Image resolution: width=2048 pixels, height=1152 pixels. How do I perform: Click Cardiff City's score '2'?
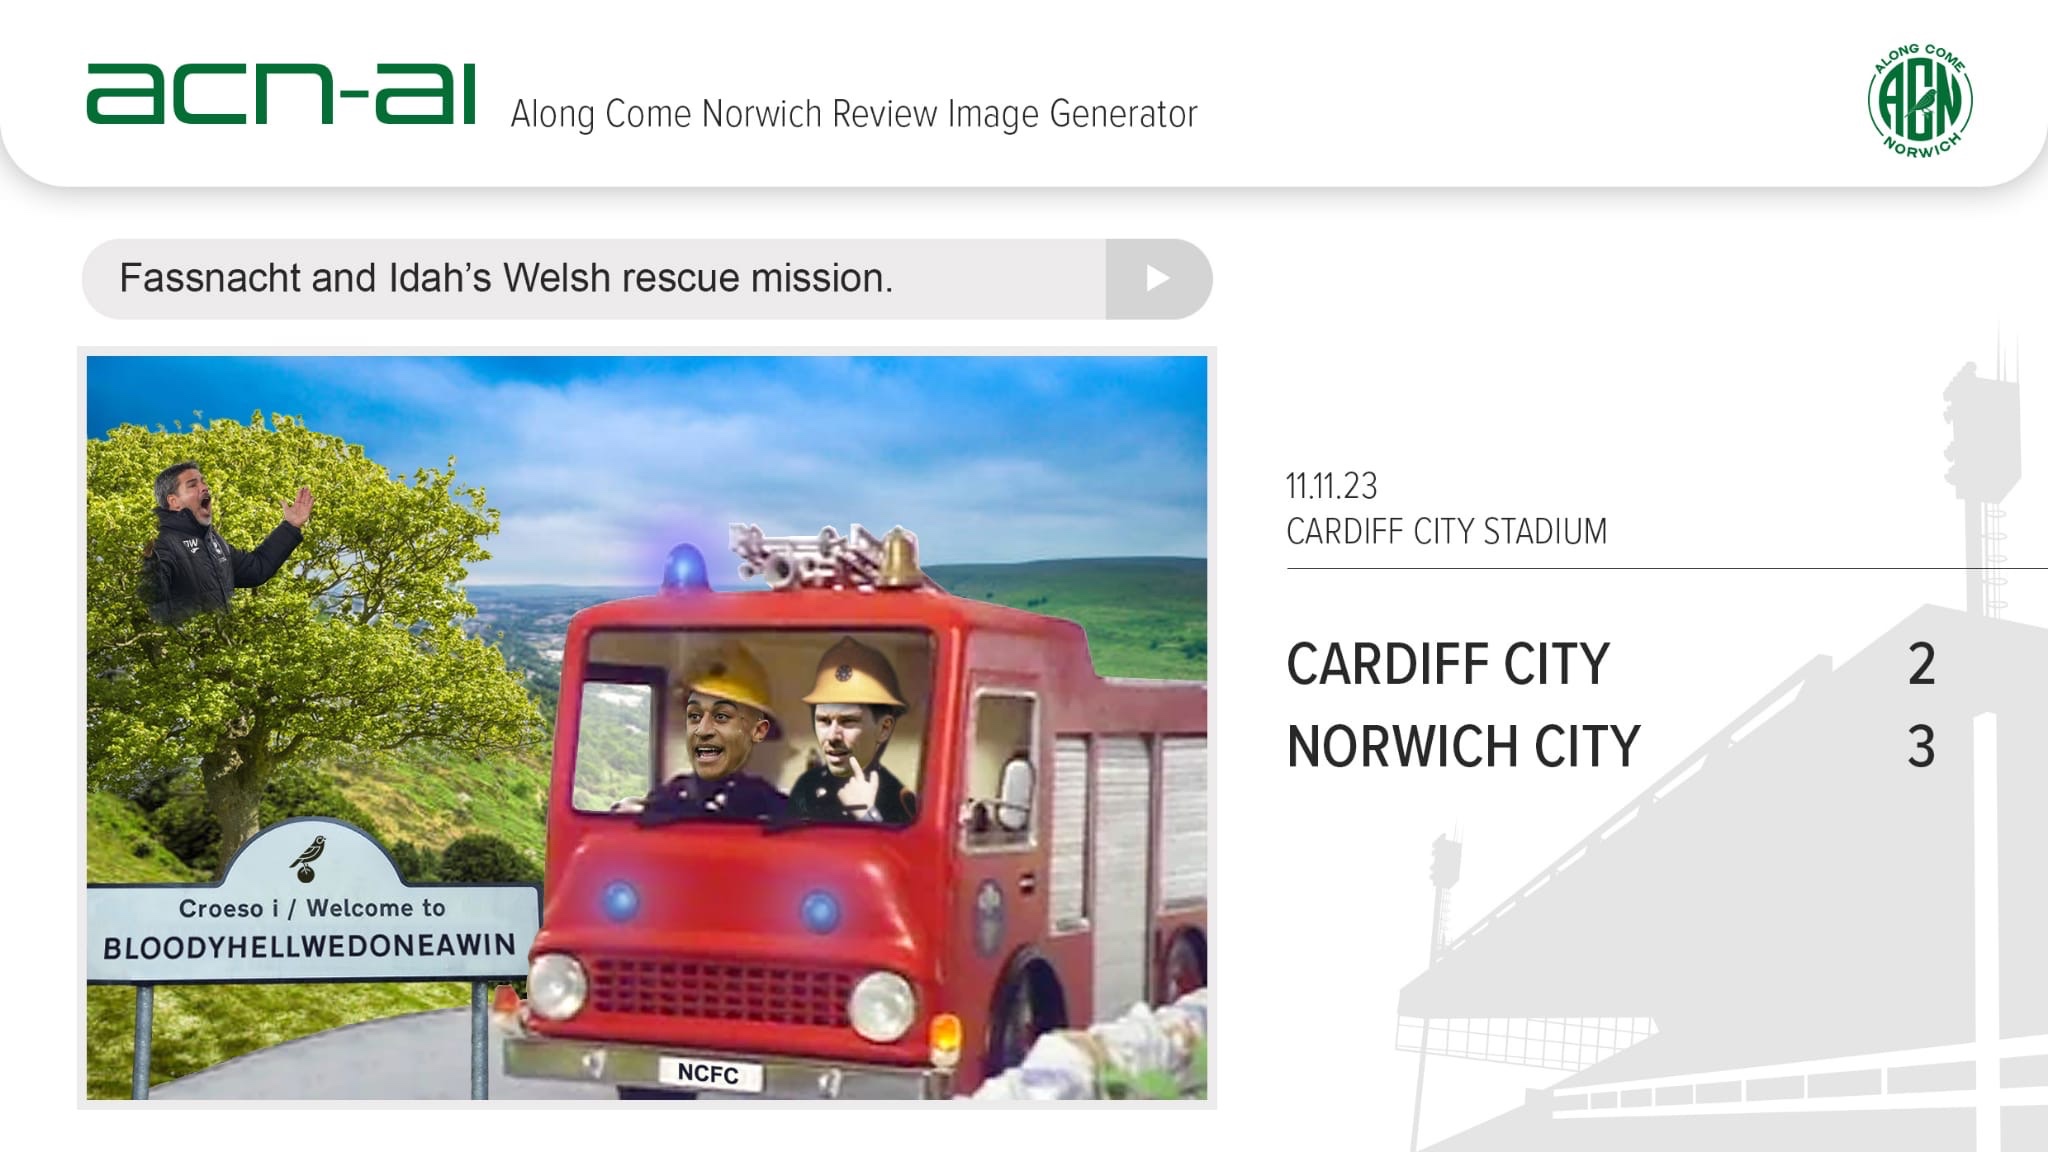tap(1921, 664)
